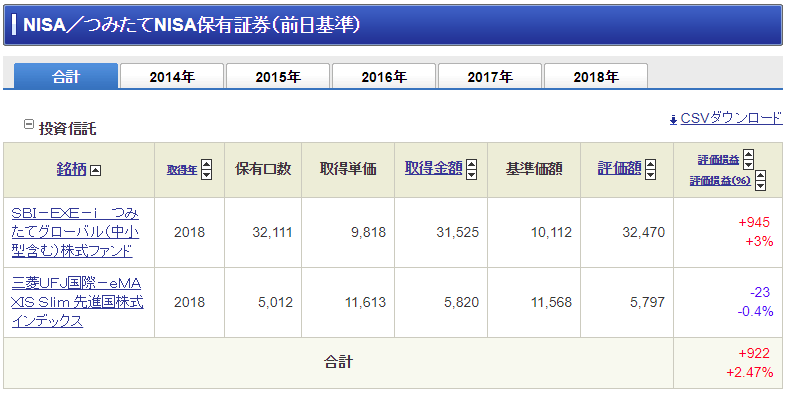Click the 評価額 header link
Screen dimensions: 797x394
point(620,168)
